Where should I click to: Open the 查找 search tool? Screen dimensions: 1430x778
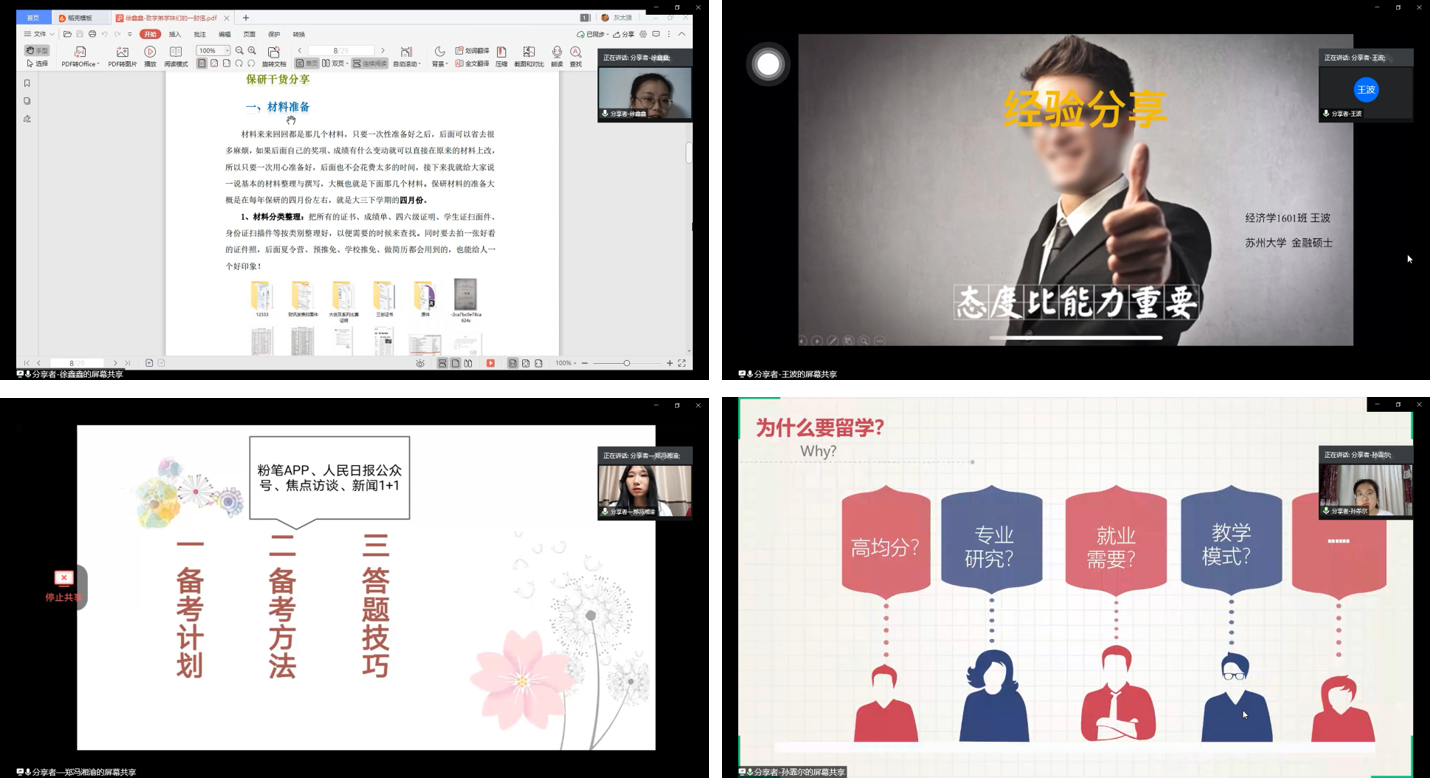(x=576, y=53)
